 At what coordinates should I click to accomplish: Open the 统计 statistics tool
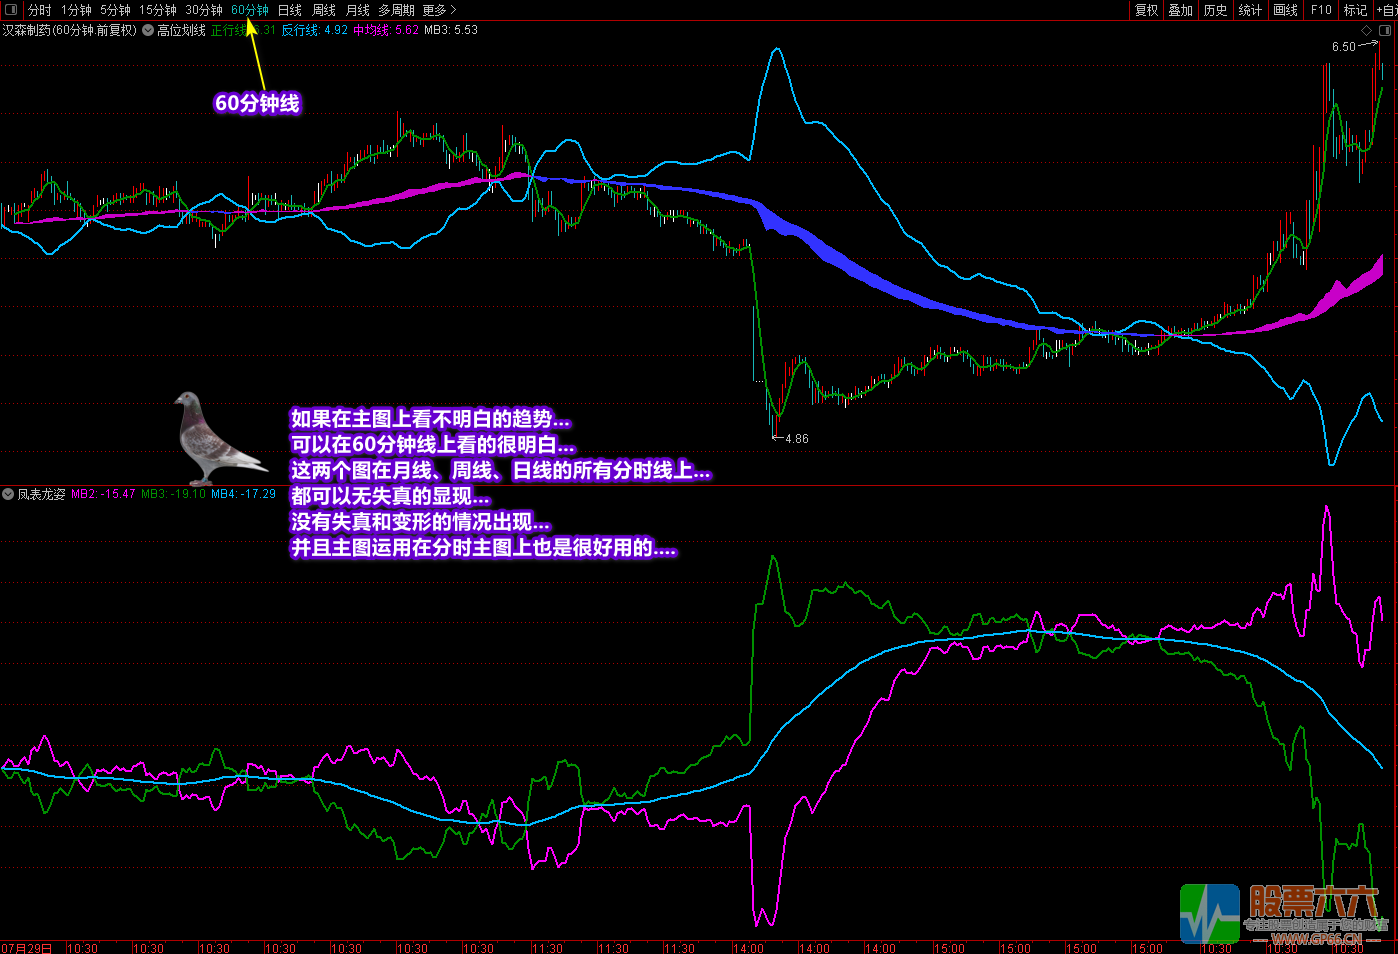point(1250,10)
